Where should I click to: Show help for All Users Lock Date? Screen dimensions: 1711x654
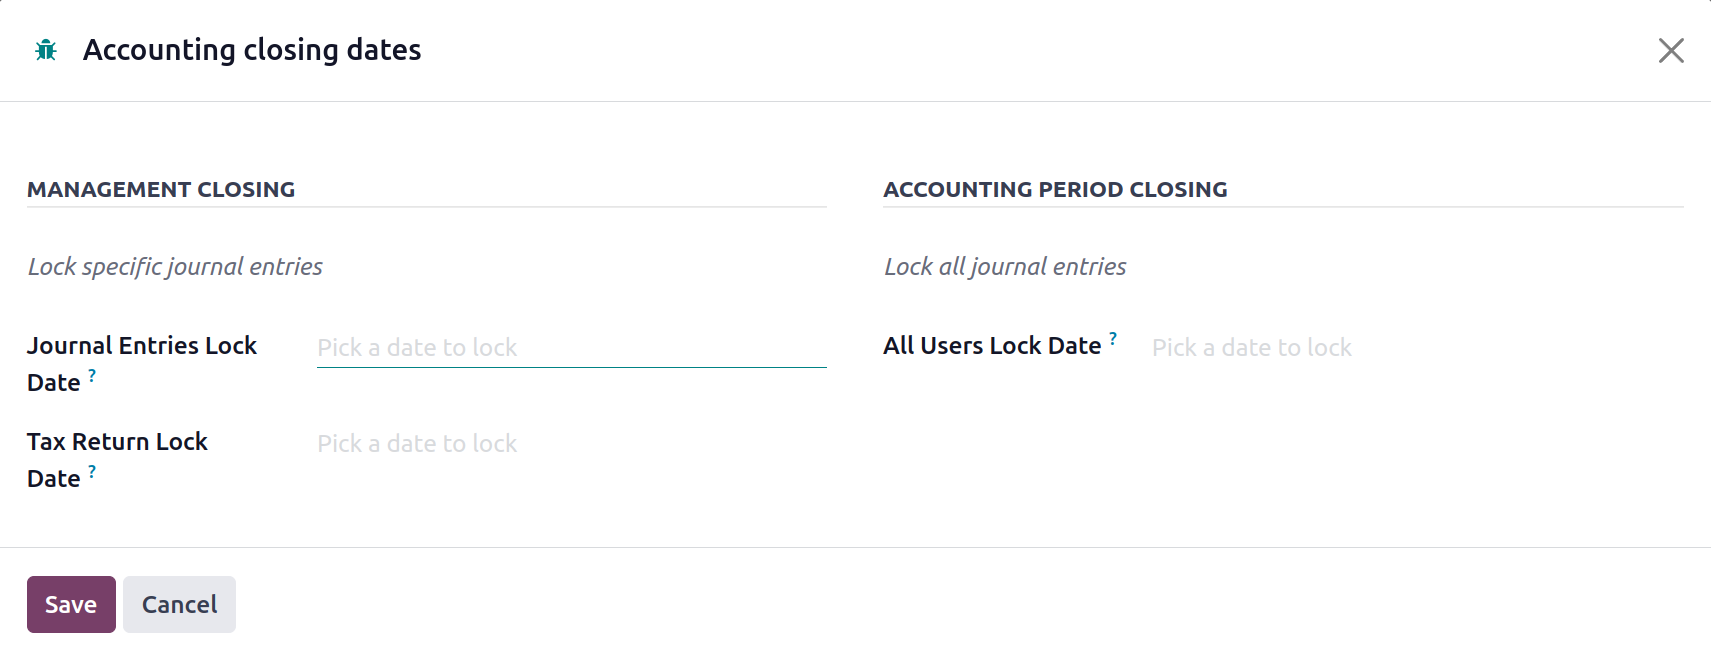(x=1113, y=339)
